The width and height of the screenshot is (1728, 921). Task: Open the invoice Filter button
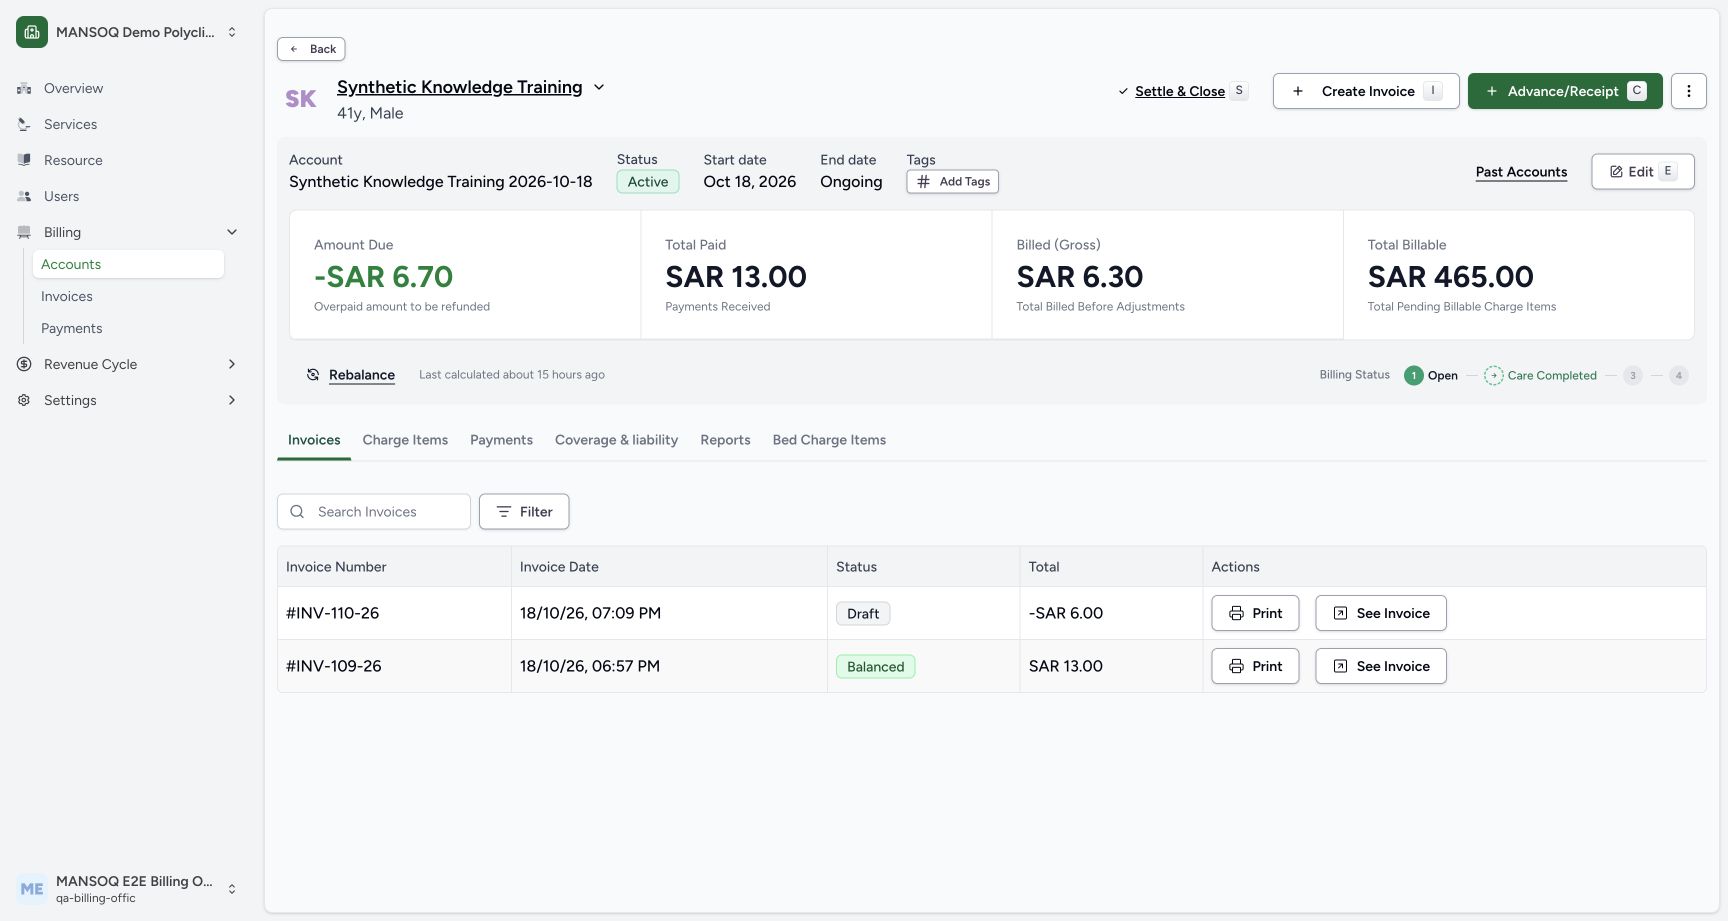pos(524,512)
